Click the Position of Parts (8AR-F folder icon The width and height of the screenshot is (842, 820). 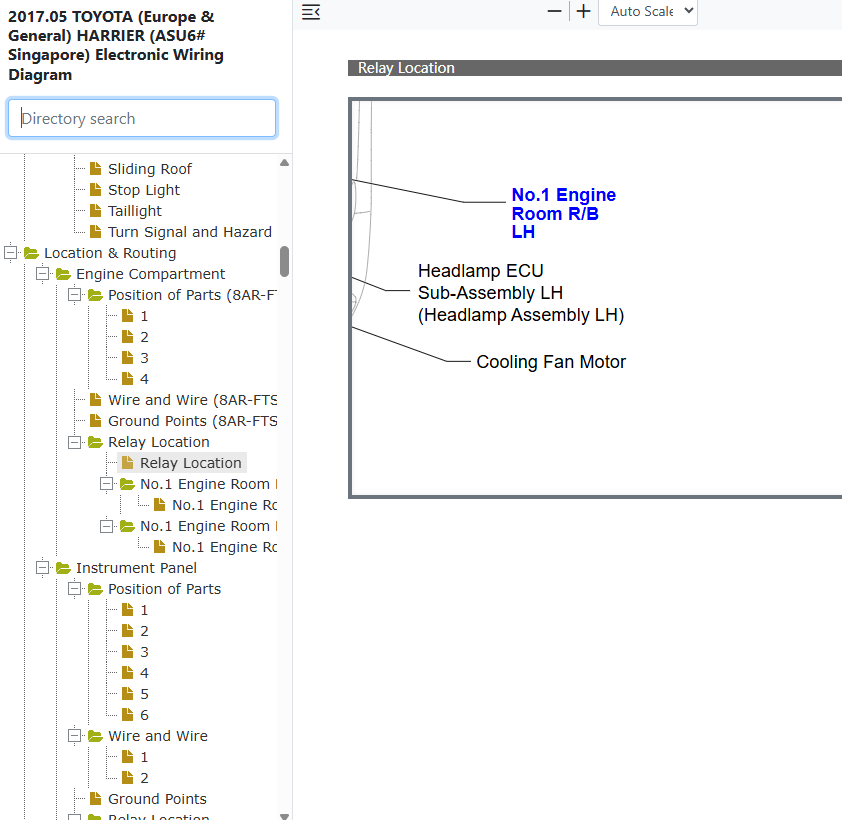[x=96, y=295]
